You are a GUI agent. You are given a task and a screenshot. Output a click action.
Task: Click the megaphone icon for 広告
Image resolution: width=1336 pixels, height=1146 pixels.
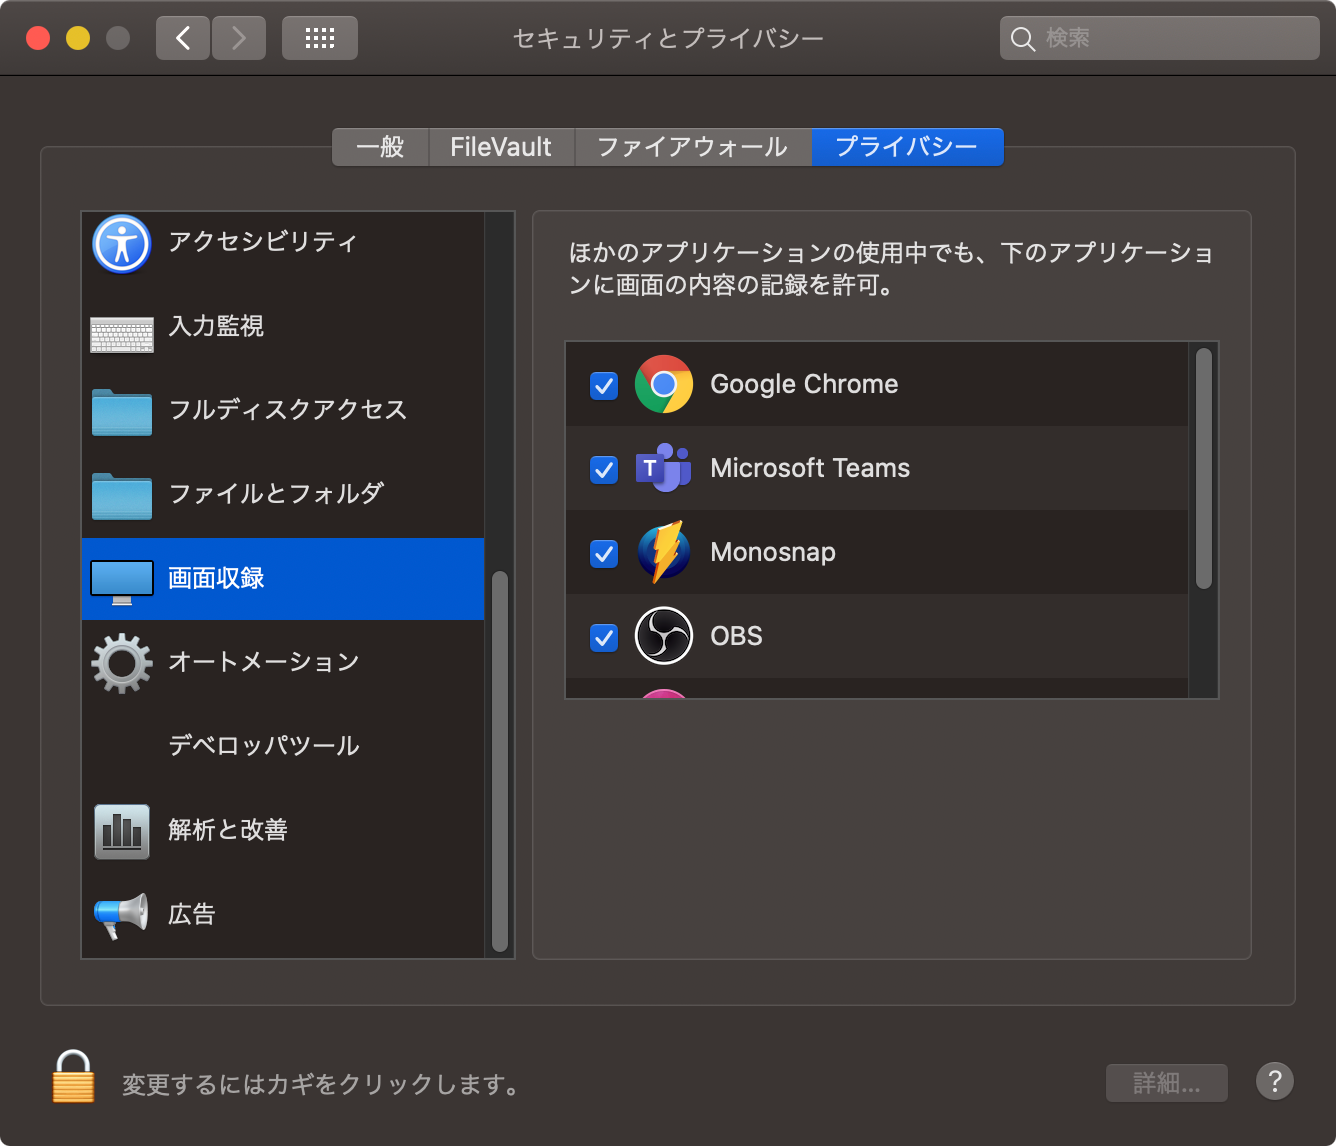point(121,916)
